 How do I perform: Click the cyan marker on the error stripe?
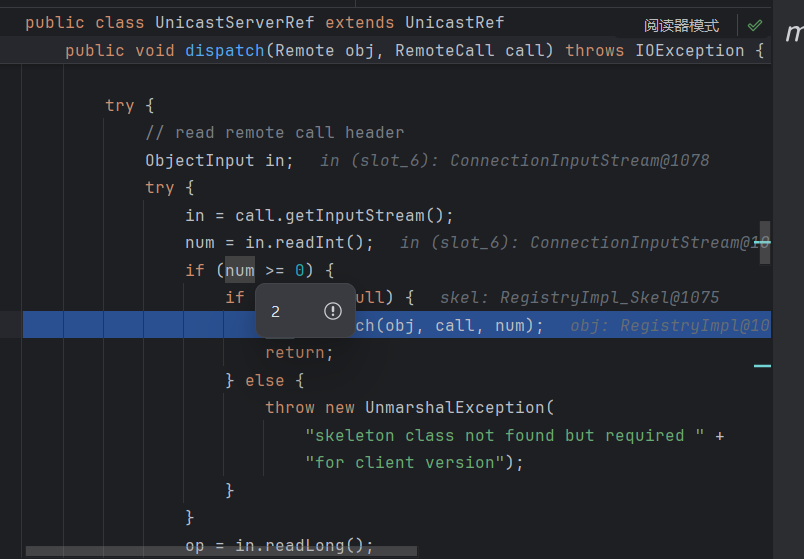point(762,366)
